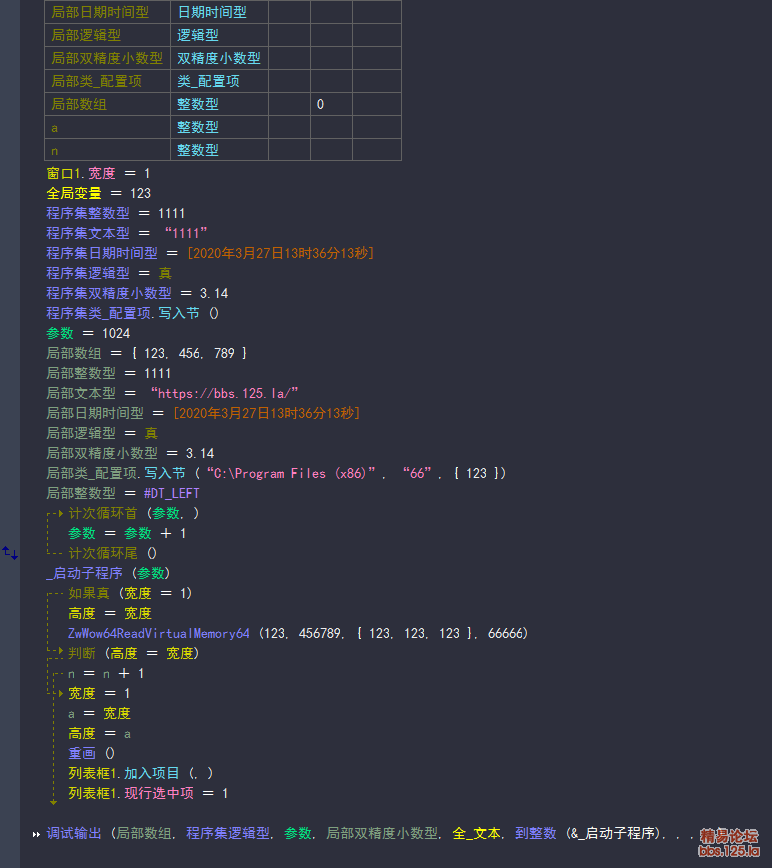Click code line 高度 = a
Image resolution: width=772 pixels, height=868 pixels.
[x=100, y=733]
